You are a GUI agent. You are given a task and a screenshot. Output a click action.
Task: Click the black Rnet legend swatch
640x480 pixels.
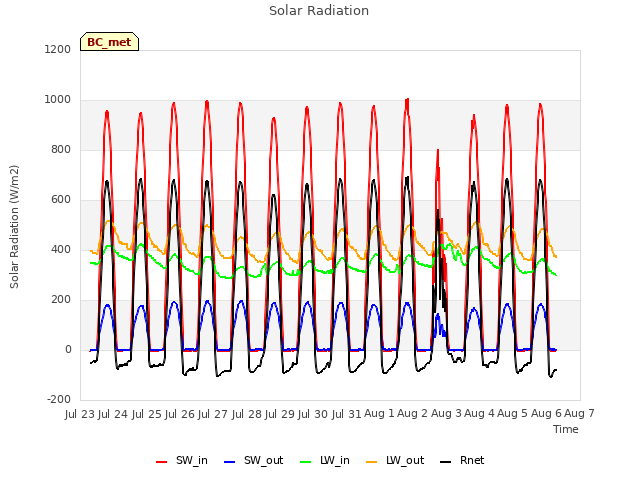click(x=446, y=462)
